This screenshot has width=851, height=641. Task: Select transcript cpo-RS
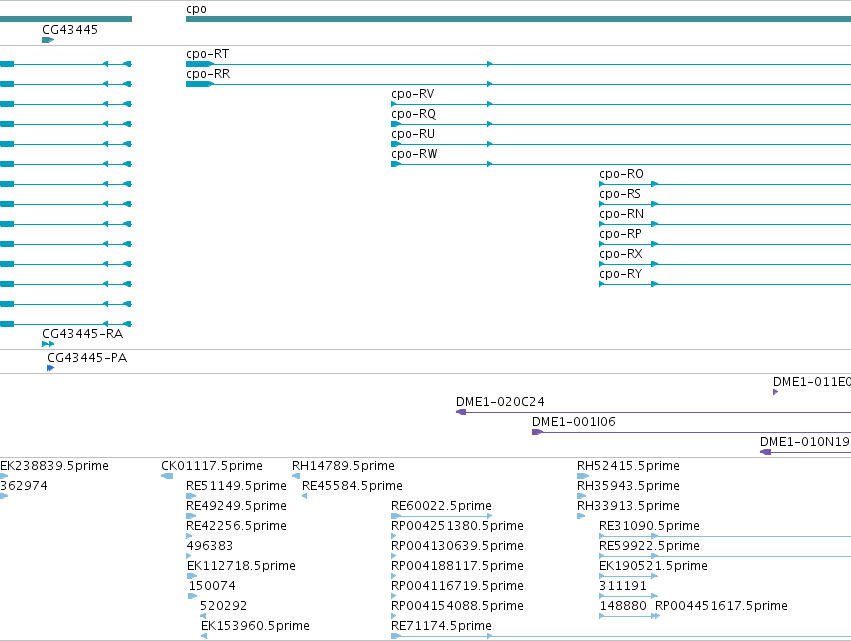(620, 194)
